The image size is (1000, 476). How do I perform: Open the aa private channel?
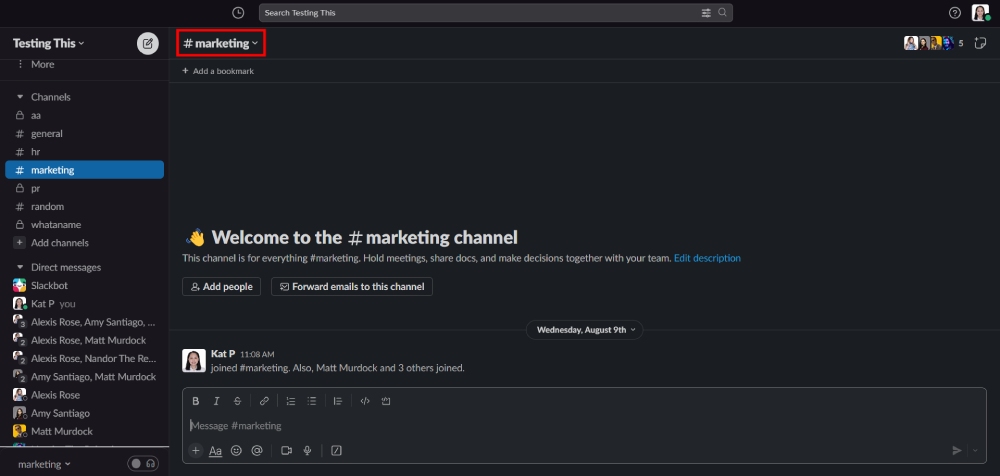pyautogui.click(x=84, y=115)
